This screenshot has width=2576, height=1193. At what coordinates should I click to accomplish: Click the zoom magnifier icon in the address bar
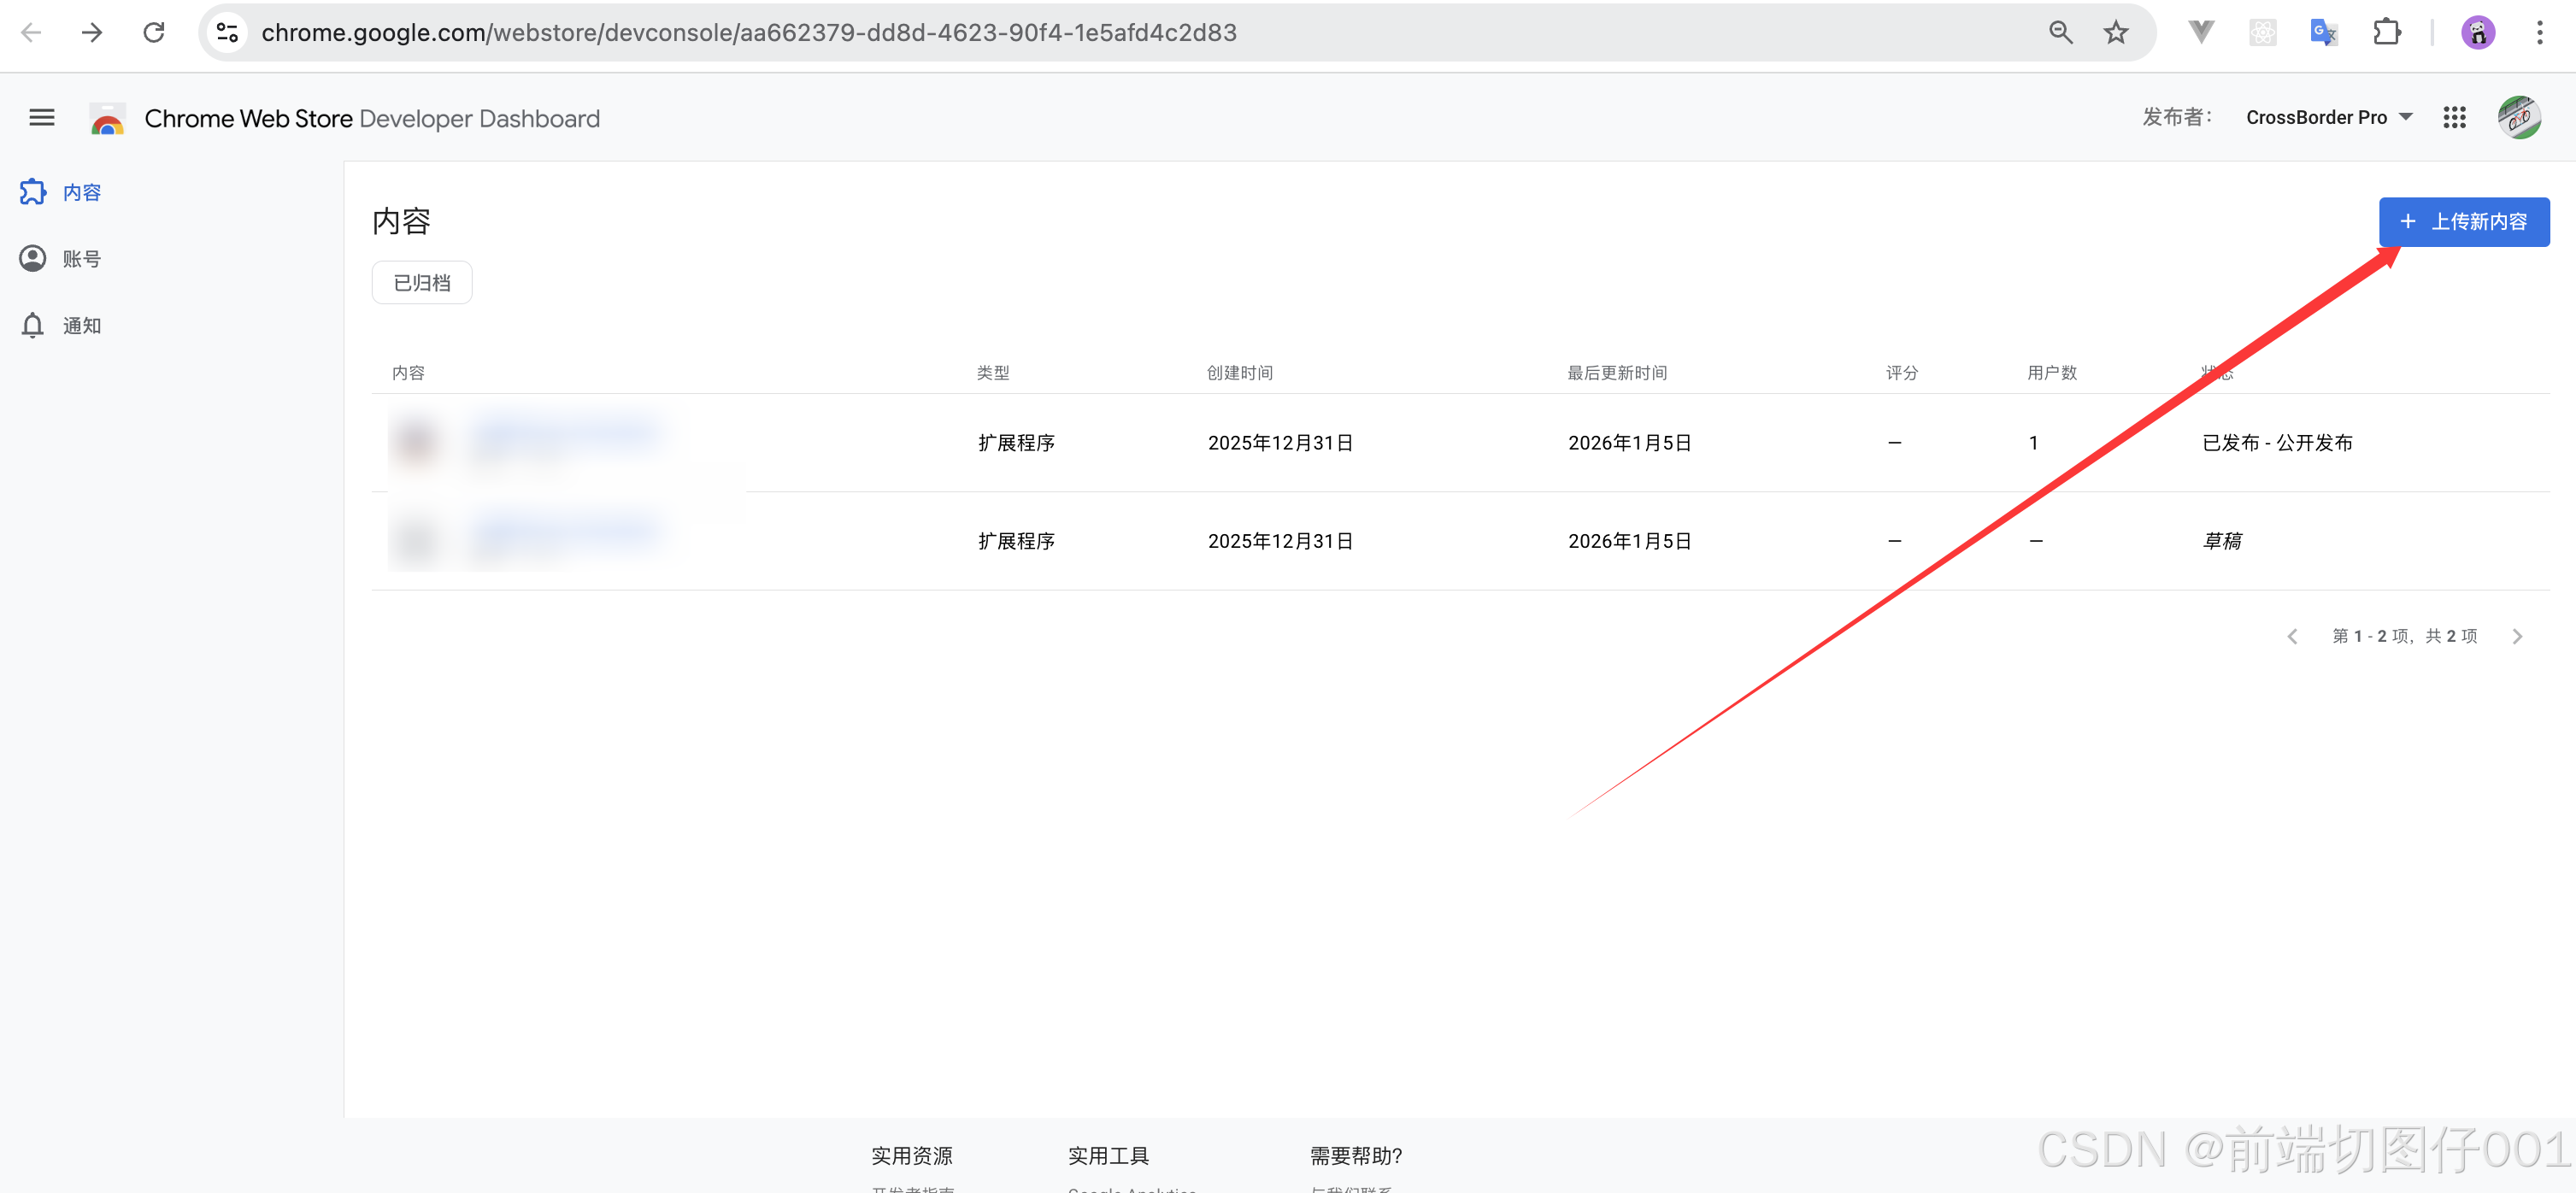tap(2060, 33)
